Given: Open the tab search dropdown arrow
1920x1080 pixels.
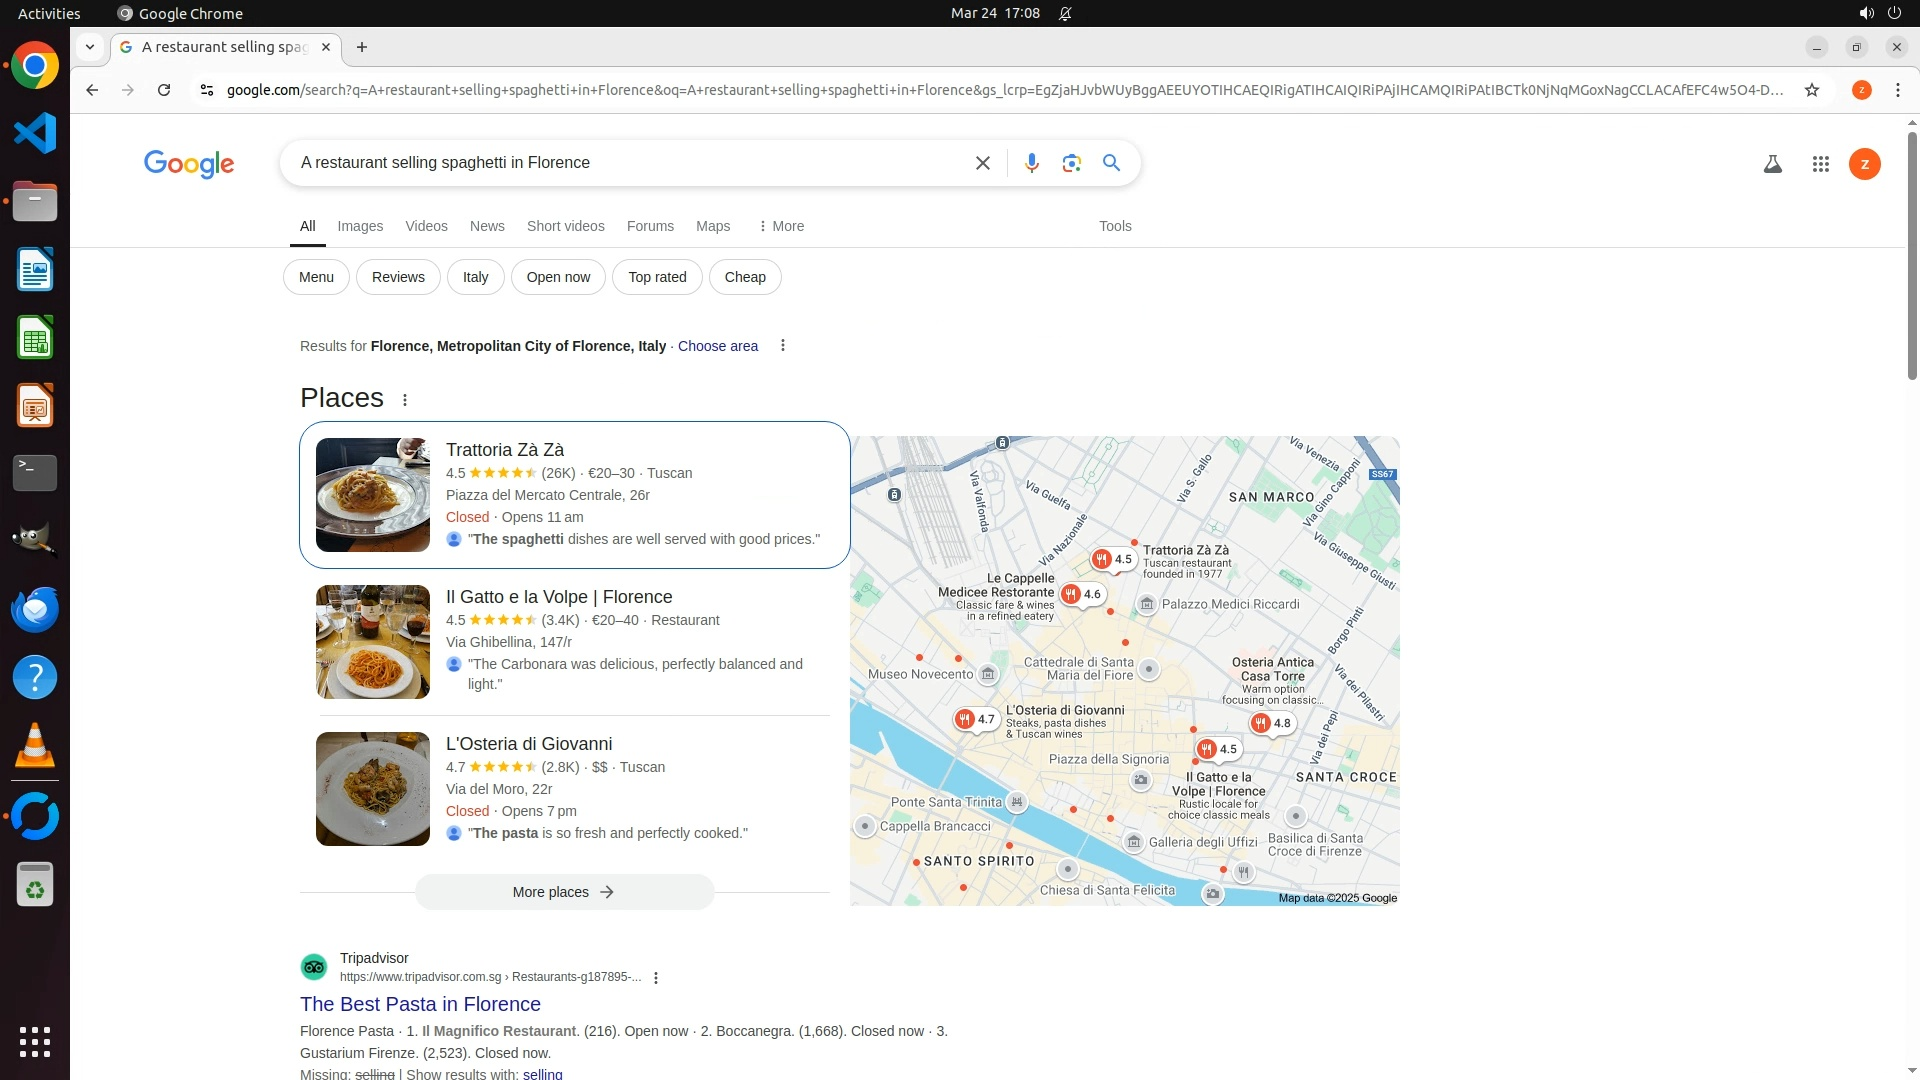Looking at the screenshot, I should [x=90, y=47].
